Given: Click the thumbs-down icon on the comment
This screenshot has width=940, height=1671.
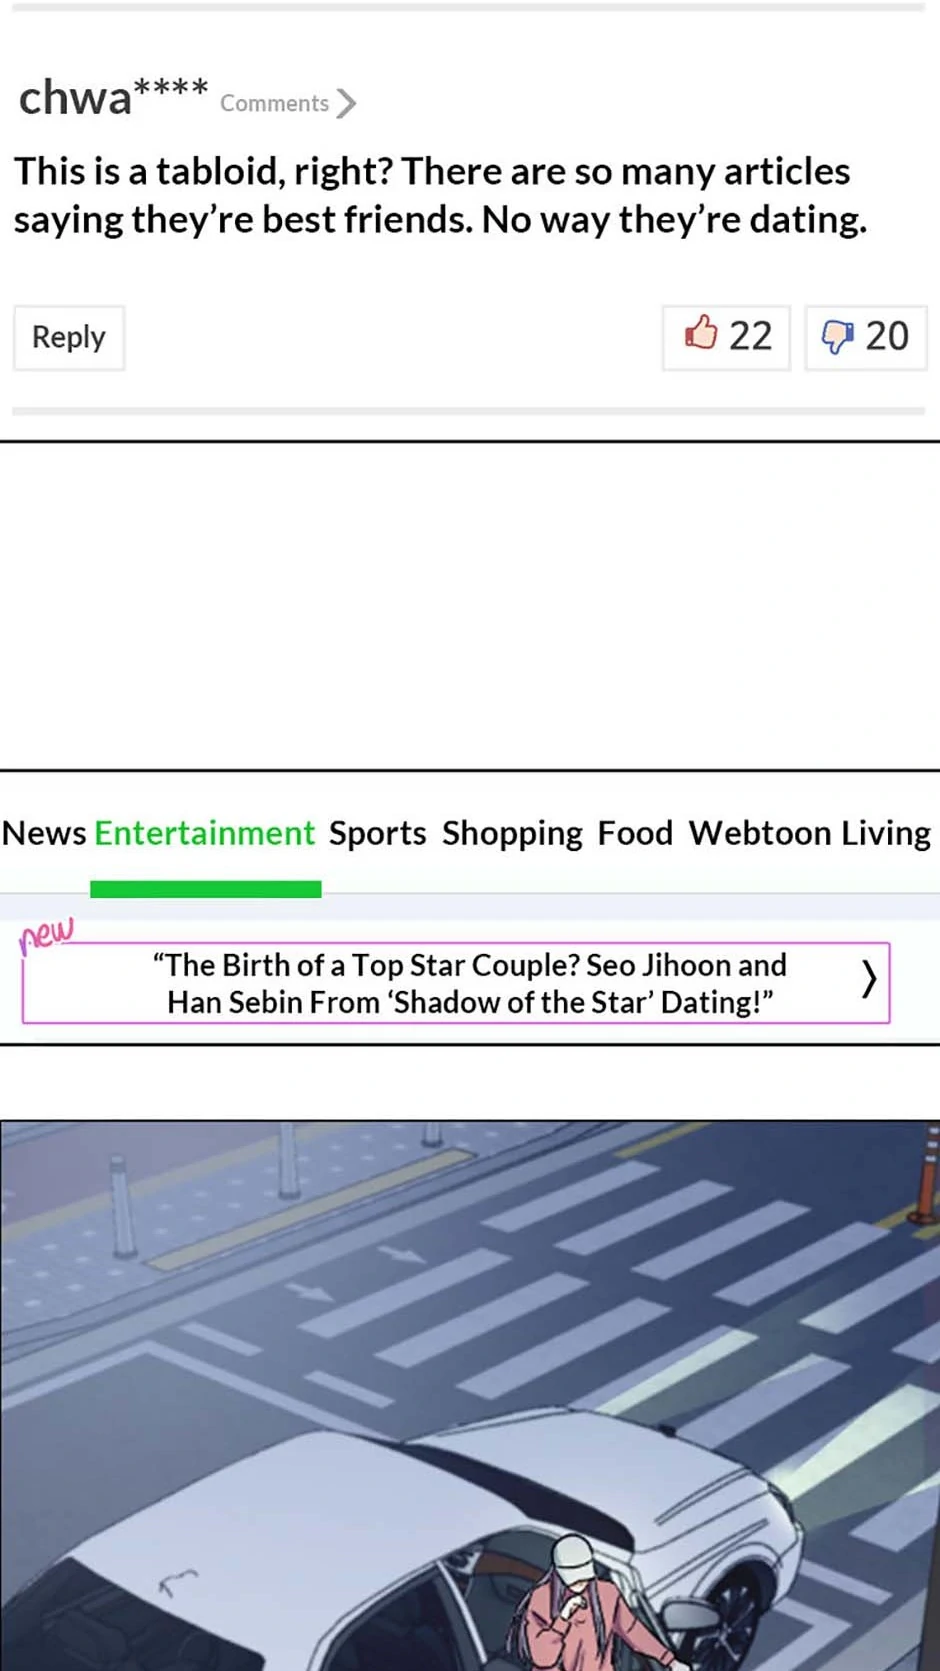Looking at the screenshot, I should coord(837,337).
